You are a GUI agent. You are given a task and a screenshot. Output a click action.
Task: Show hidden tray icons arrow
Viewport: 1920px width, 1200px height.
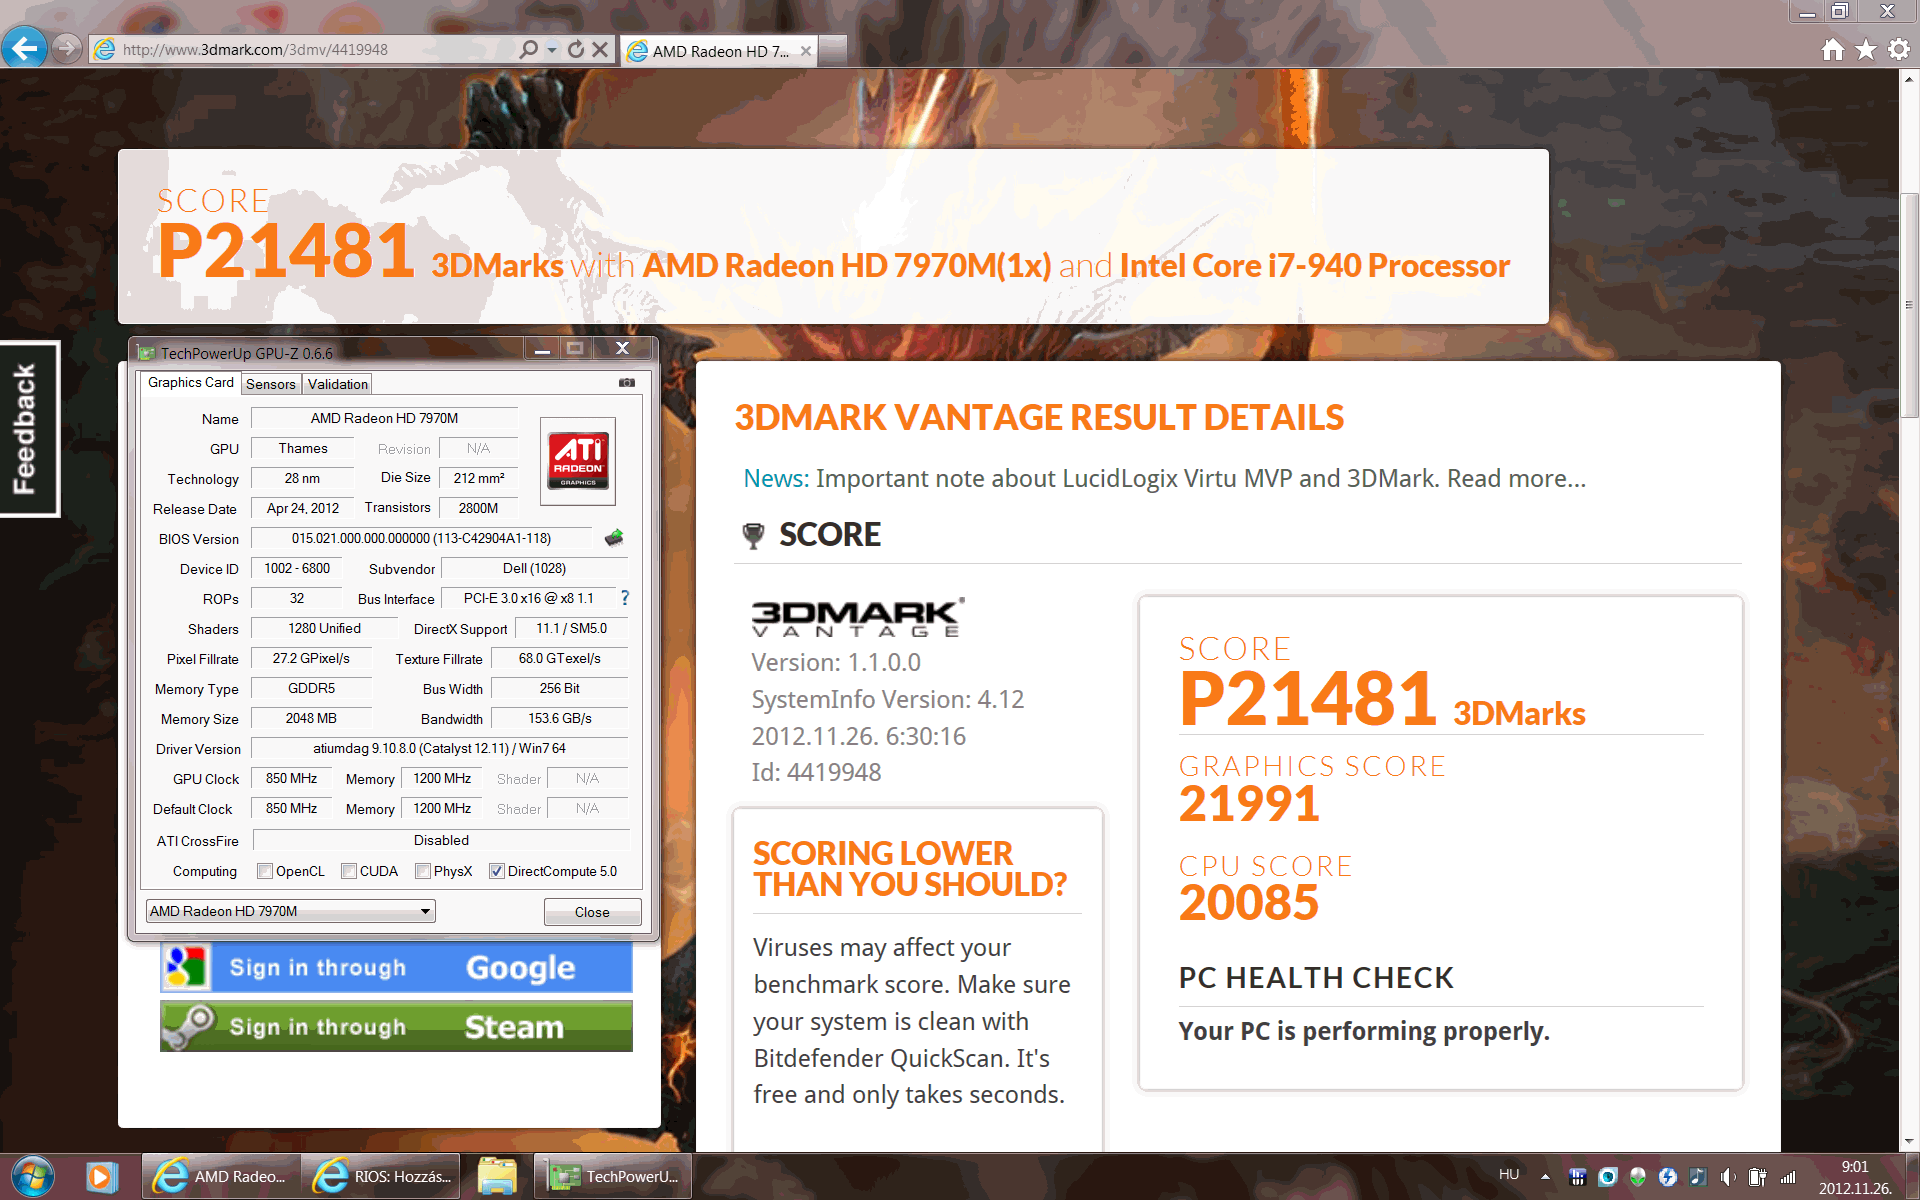pos(1545,1177)
